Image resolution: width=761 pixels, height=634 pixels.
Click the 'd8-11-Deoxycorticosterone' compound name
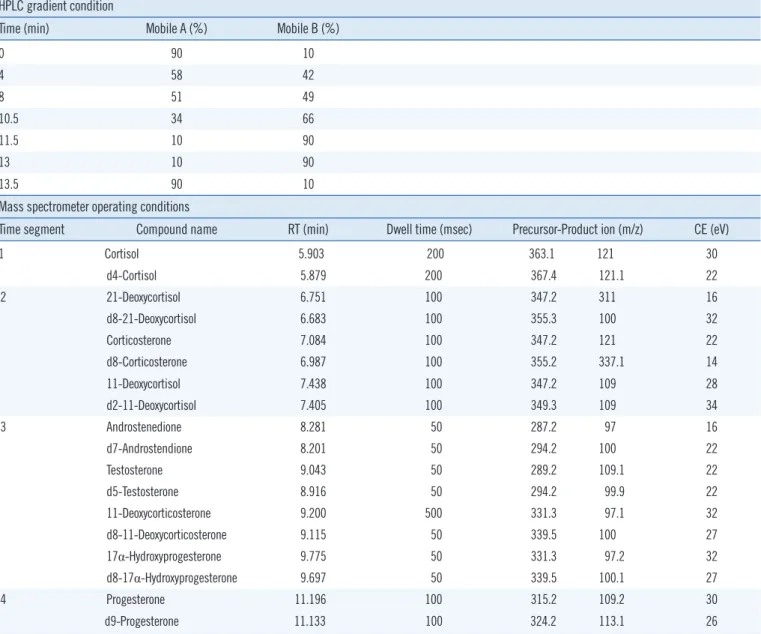(x=166, y=535)
